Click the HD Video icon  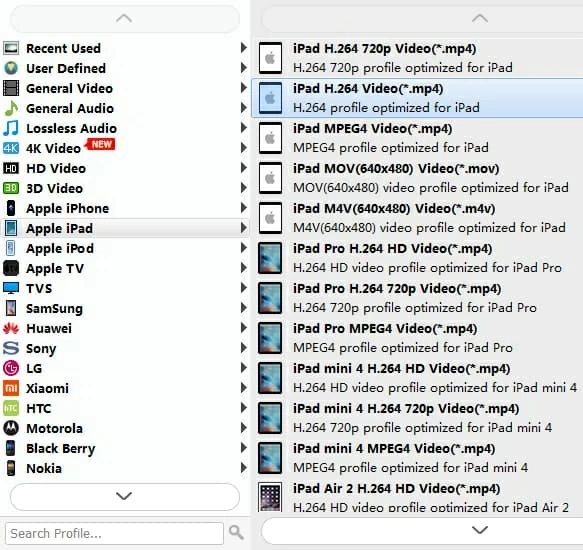coord(11,168)
